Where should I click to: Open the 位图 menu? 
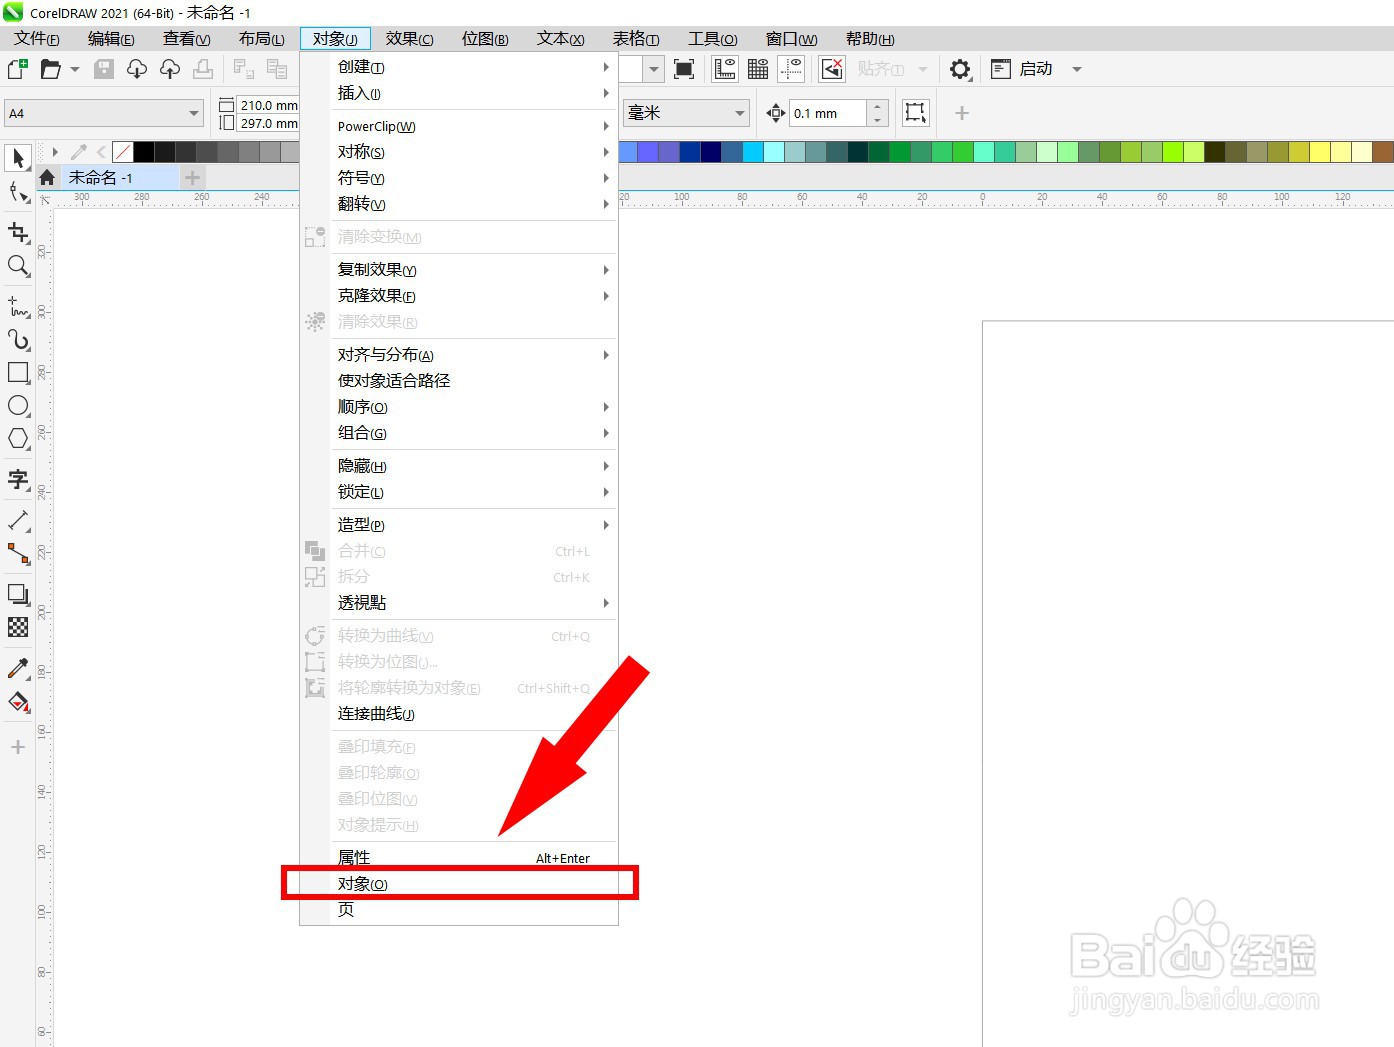(485, 39)
